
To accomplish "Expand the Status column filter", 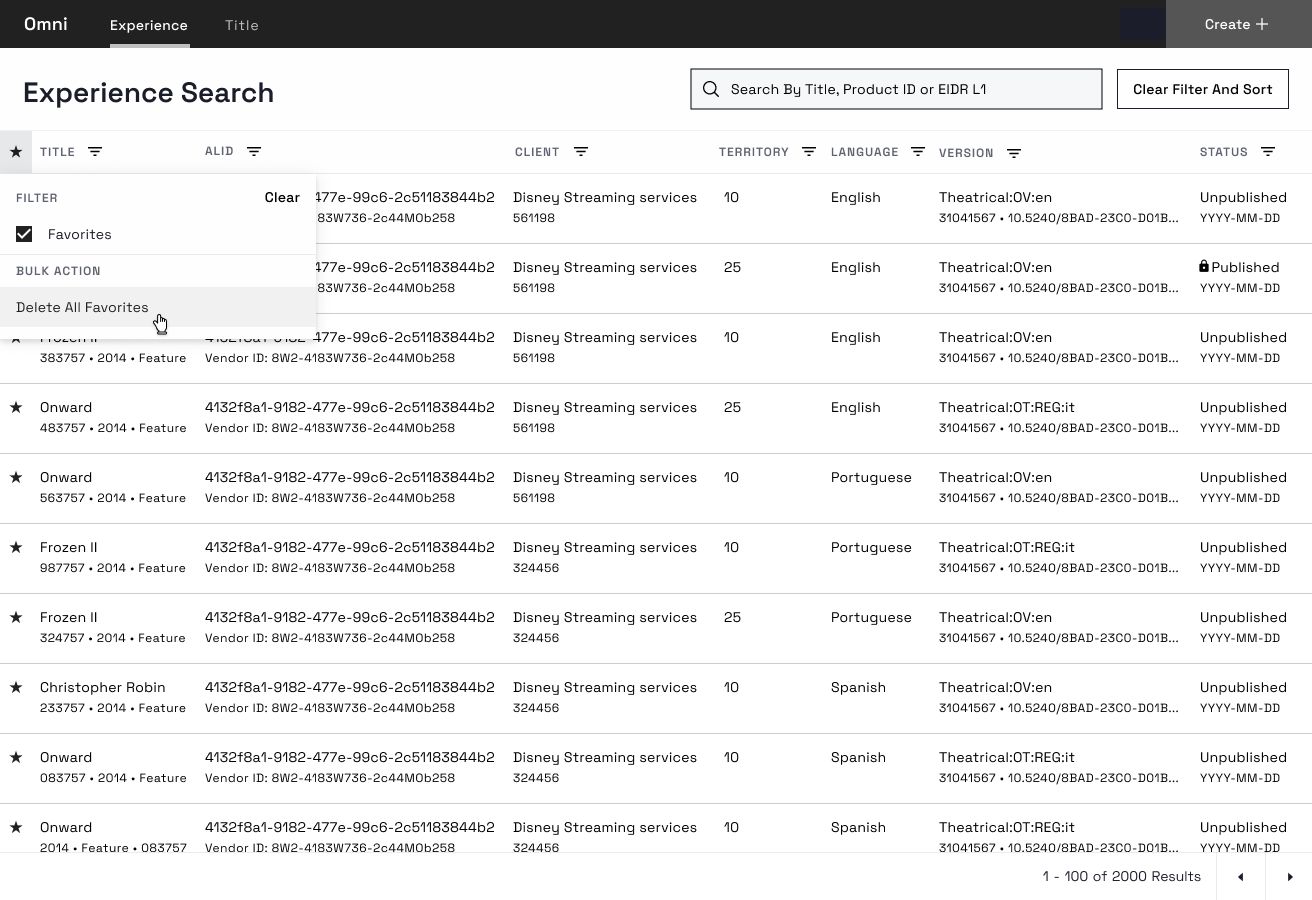I will point(1268,152).
